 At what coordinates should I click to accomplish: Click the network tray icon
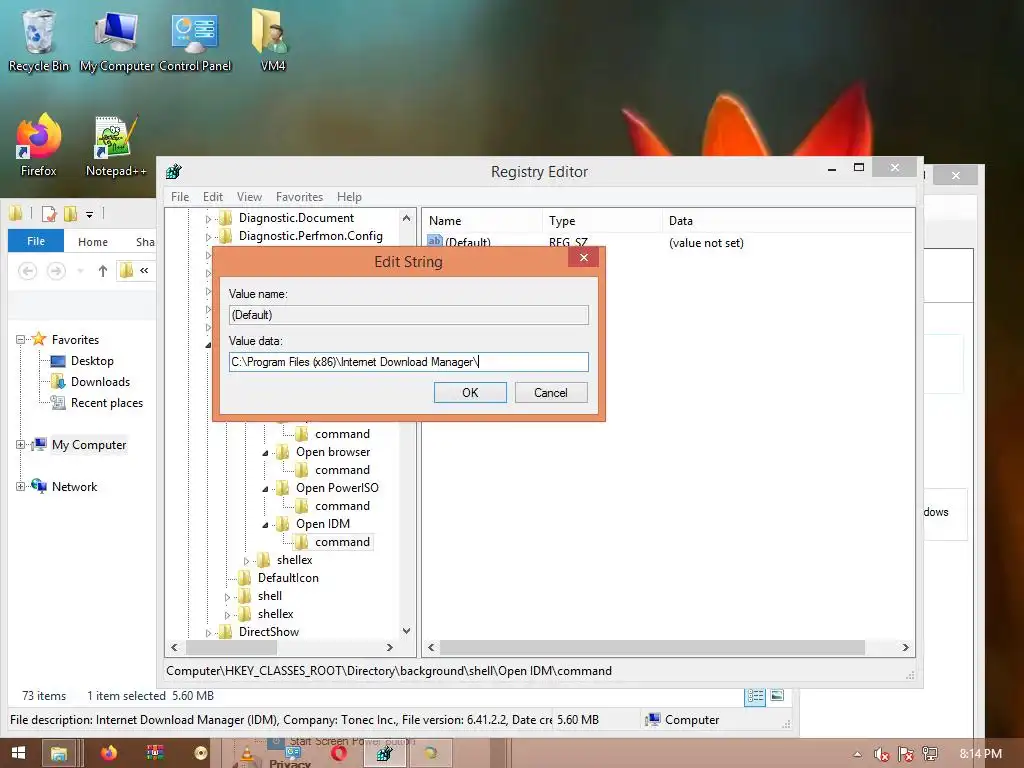point(930,754)
